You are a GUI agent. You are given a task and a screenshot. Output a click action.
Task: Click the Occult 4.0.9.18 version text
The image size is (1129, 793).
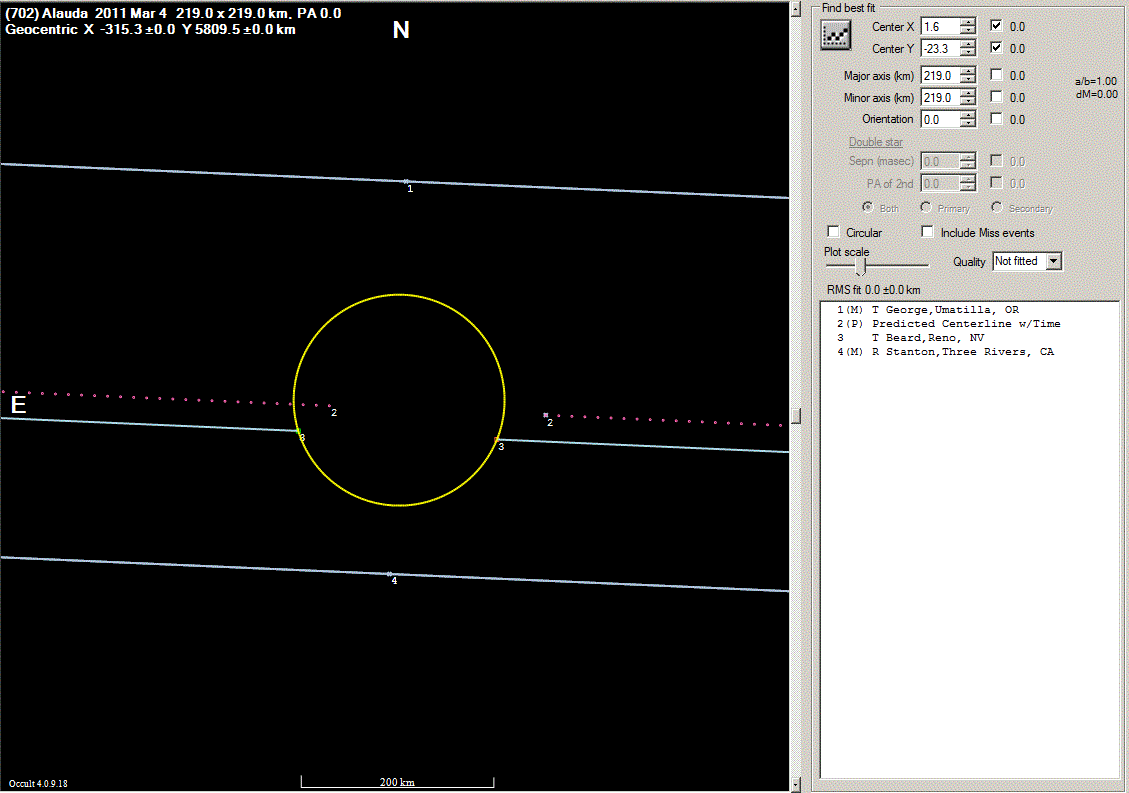38,784
